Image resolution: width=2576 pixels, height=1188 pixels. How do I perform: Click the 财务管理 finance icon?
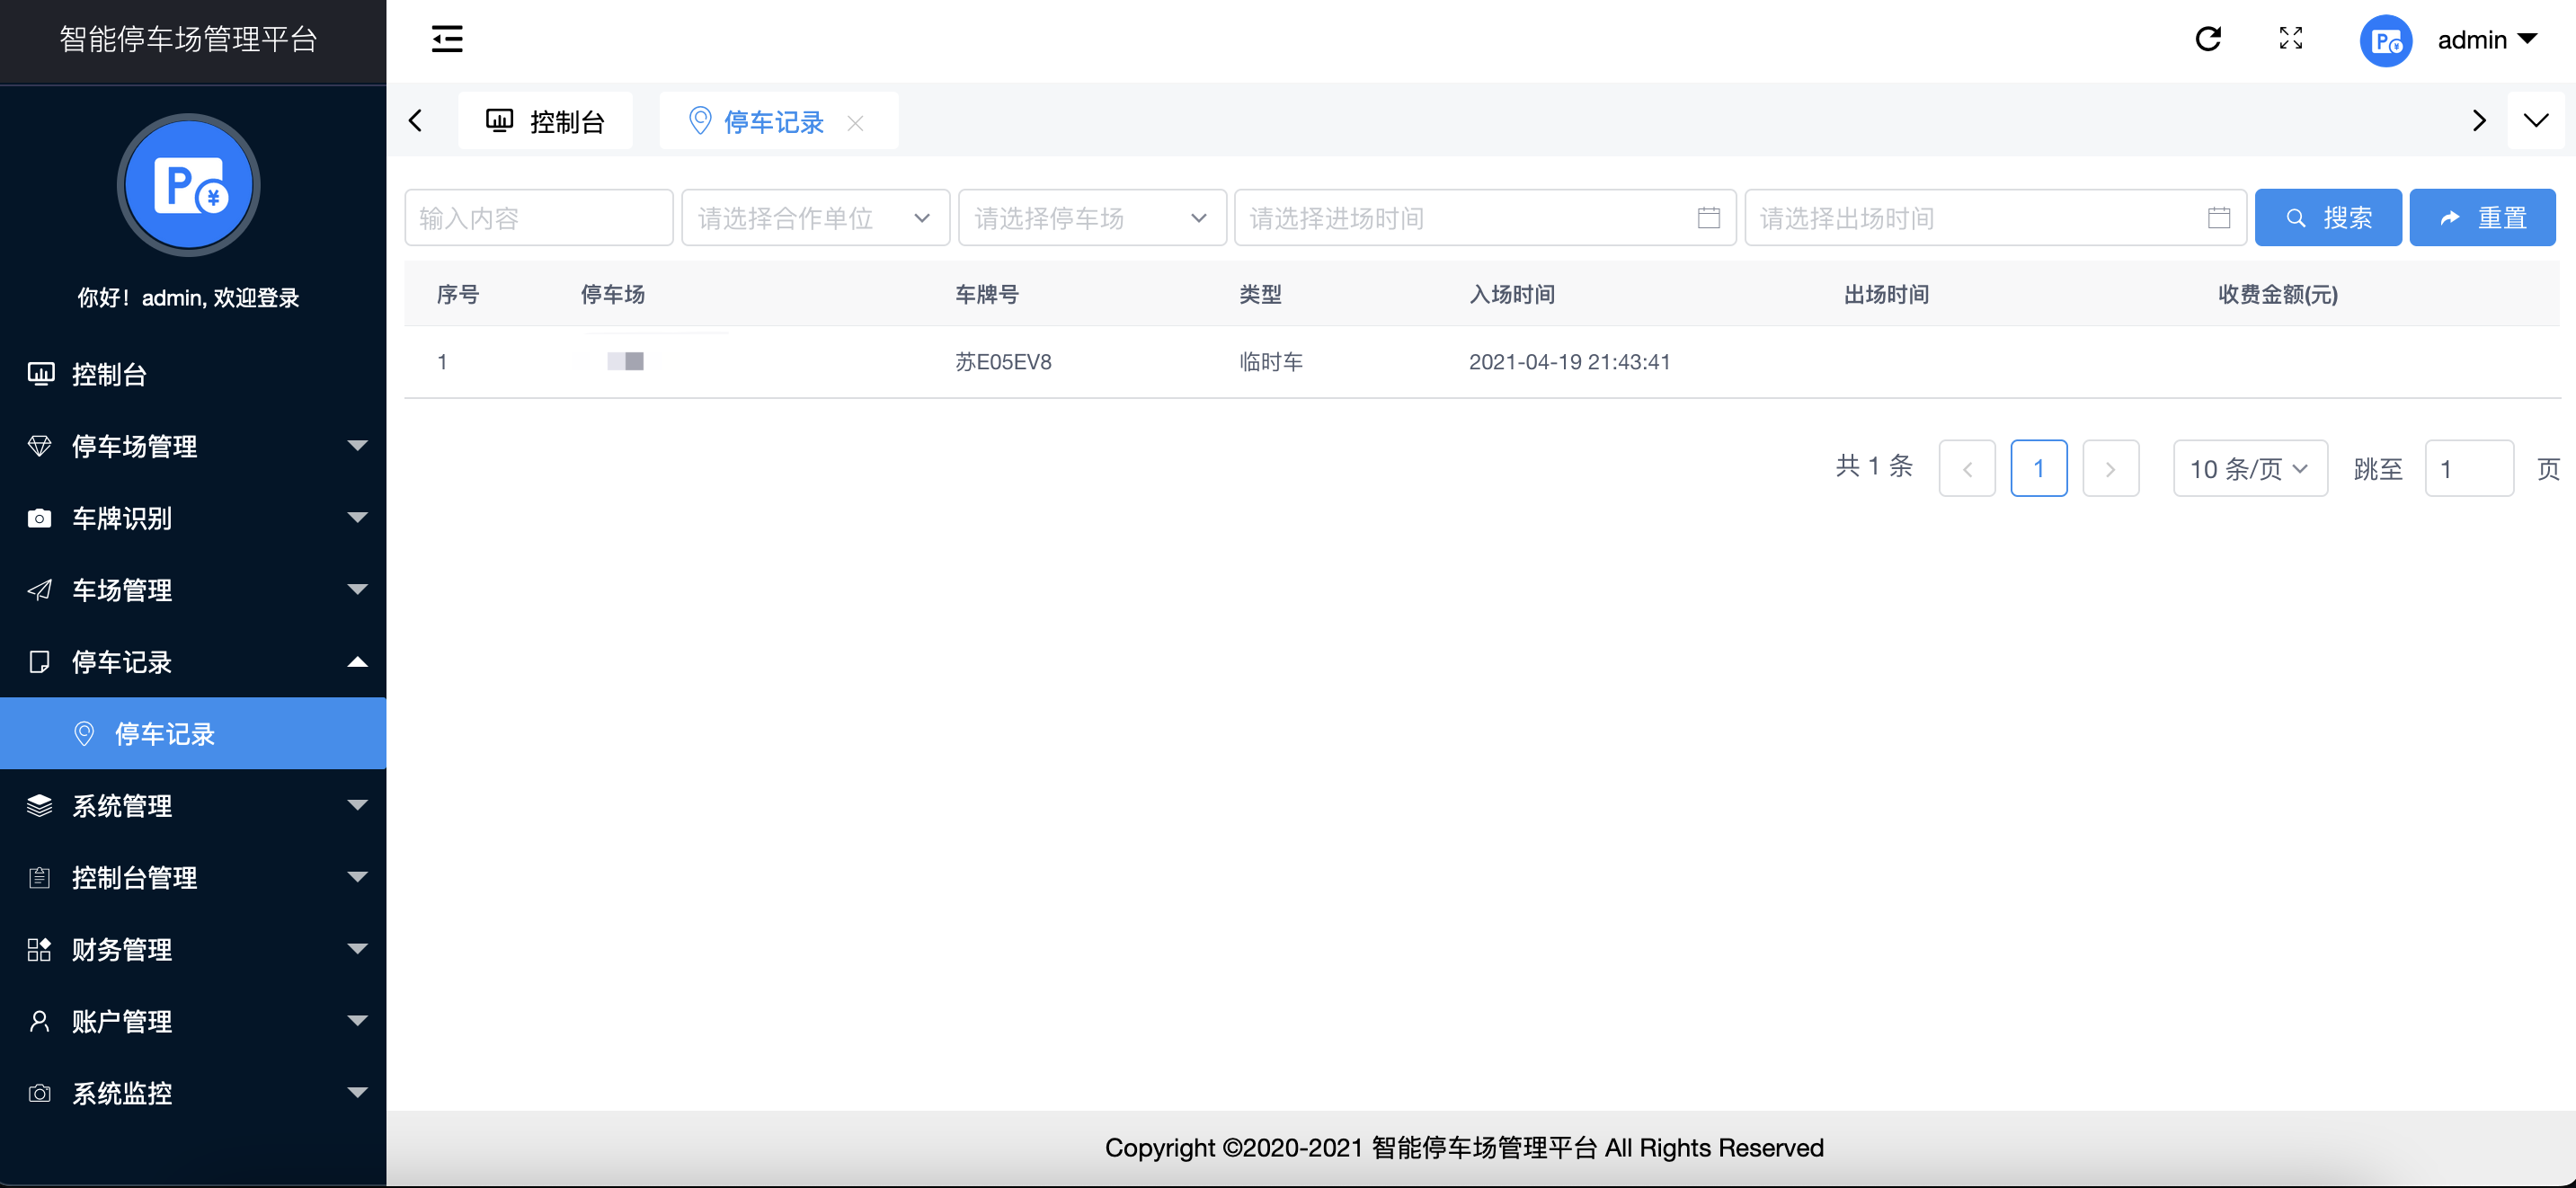point(40,950)
